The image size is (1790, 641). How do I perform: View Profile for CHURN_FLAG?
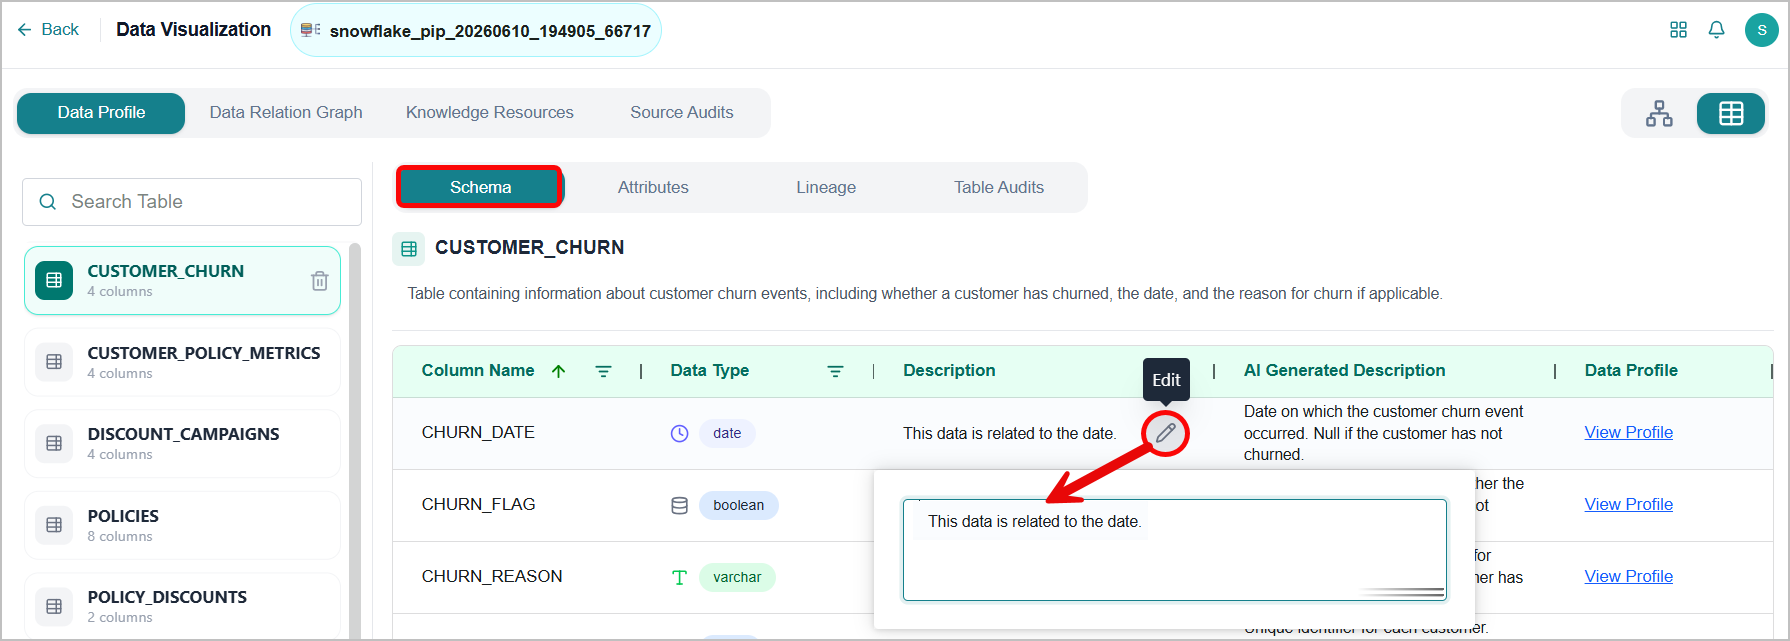click(1628, 504)
